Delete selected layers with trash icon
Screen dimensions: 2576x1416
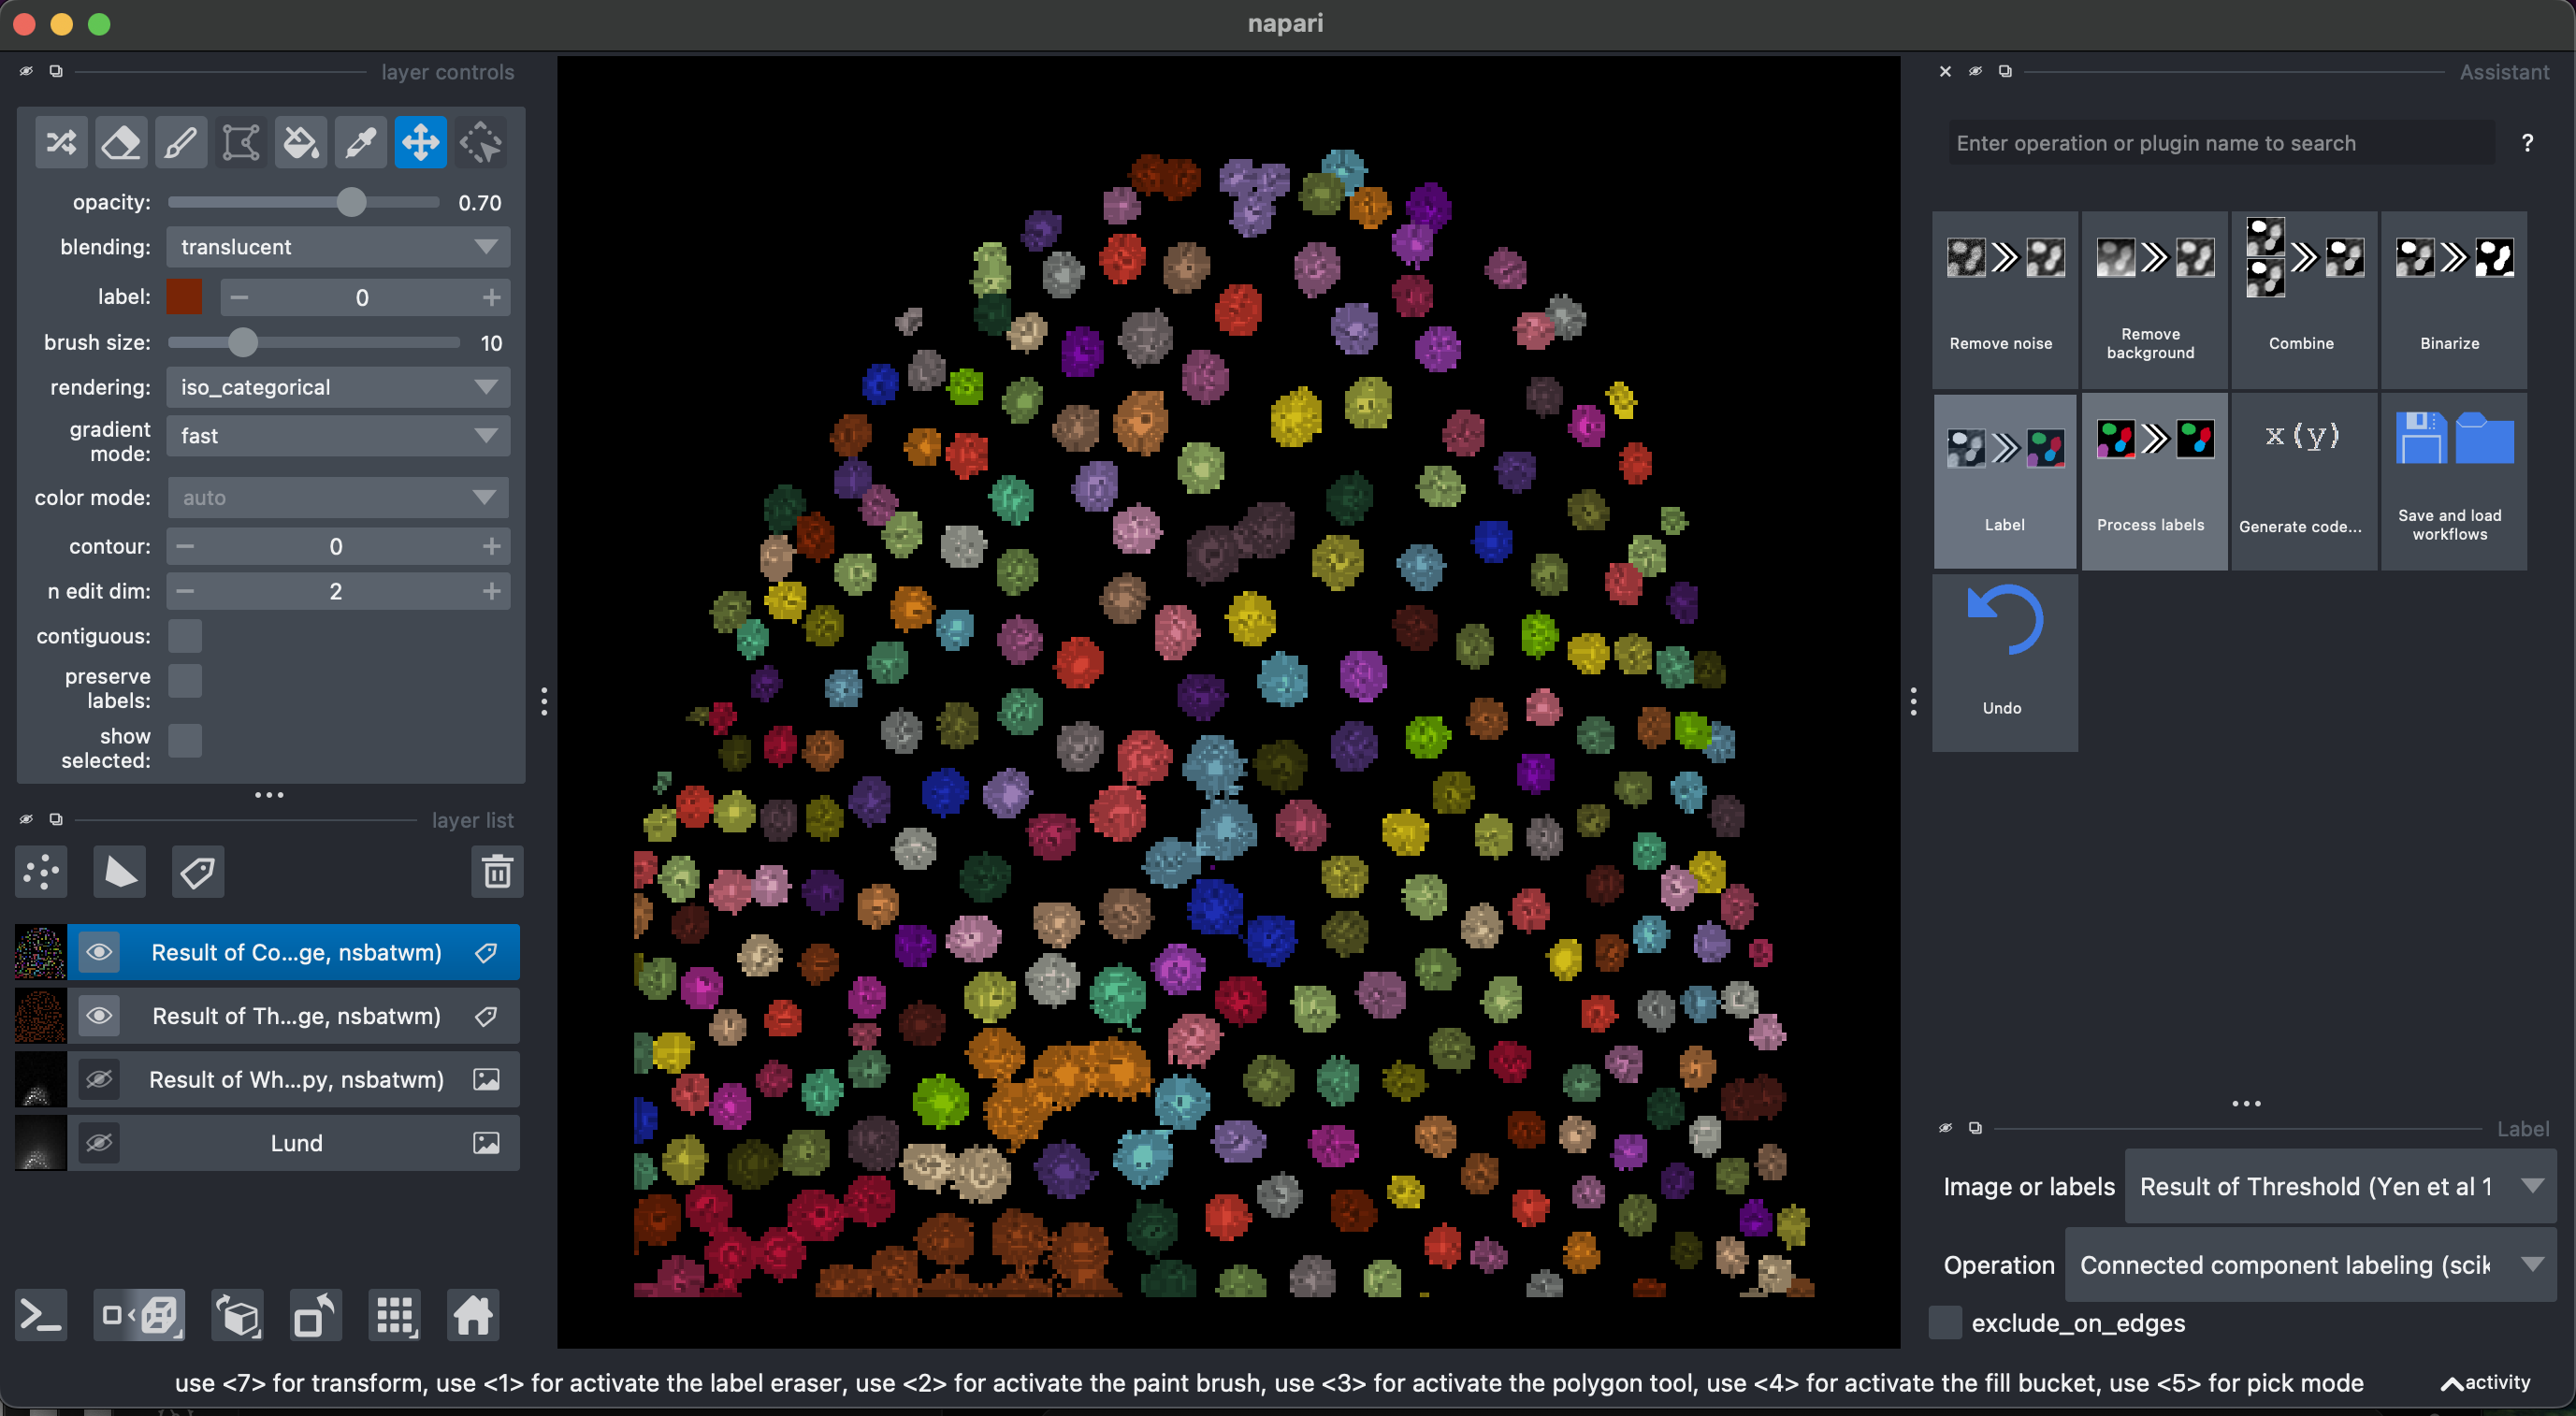pos(497,872)
